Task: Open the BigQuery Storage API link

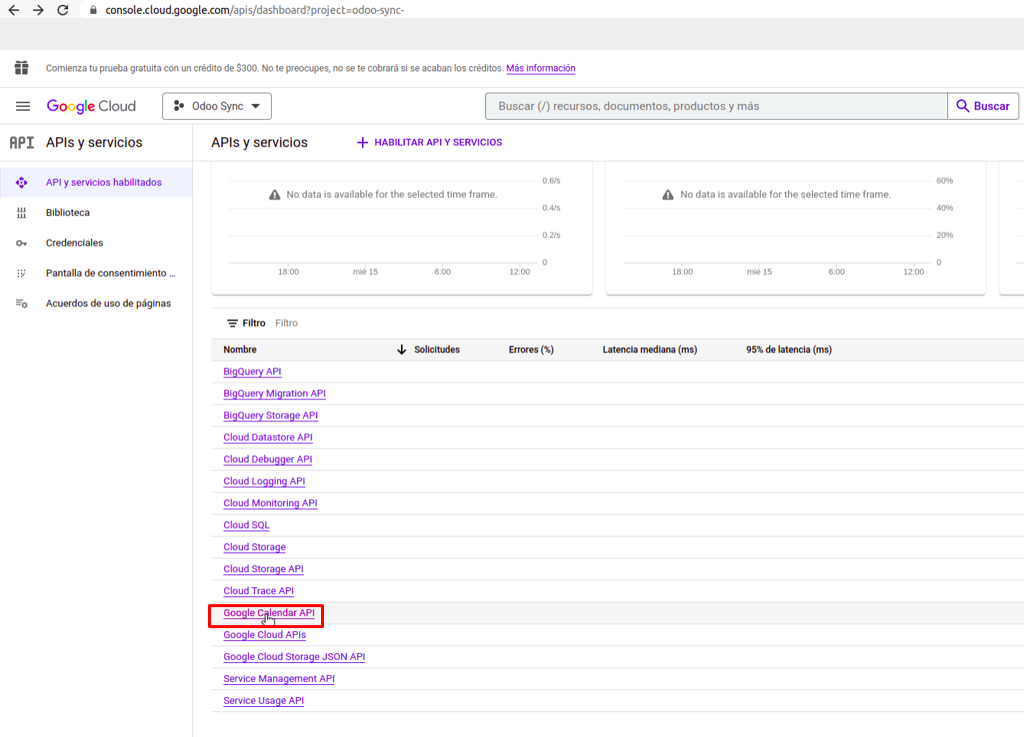Action: pyautogui.click(x=270, y=415)
